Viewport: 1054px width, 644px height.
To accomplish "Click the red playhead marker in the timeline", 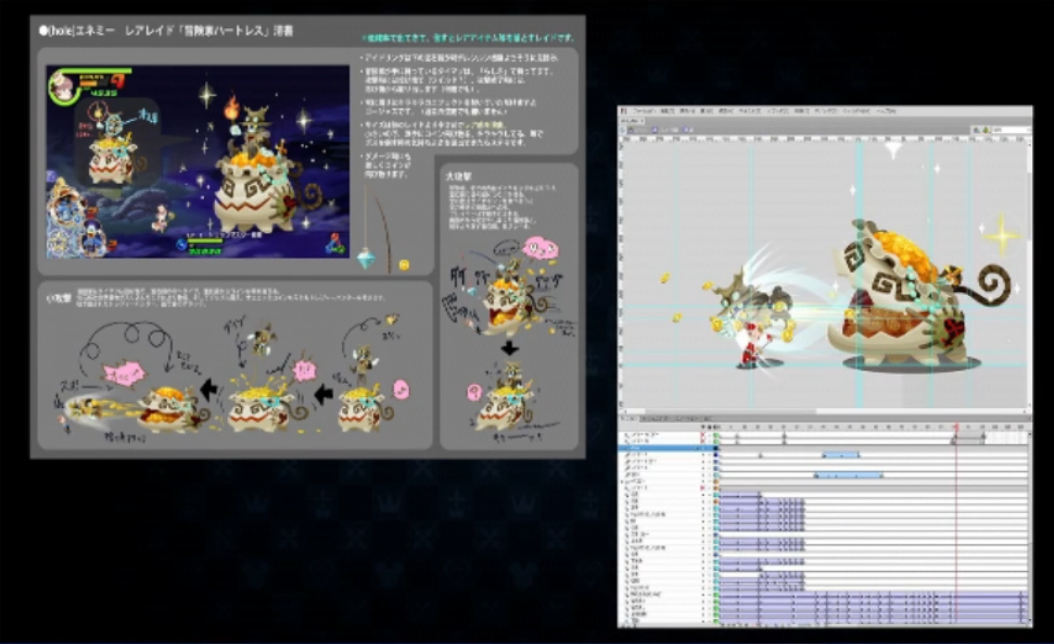I will click(x=956, y=427).
